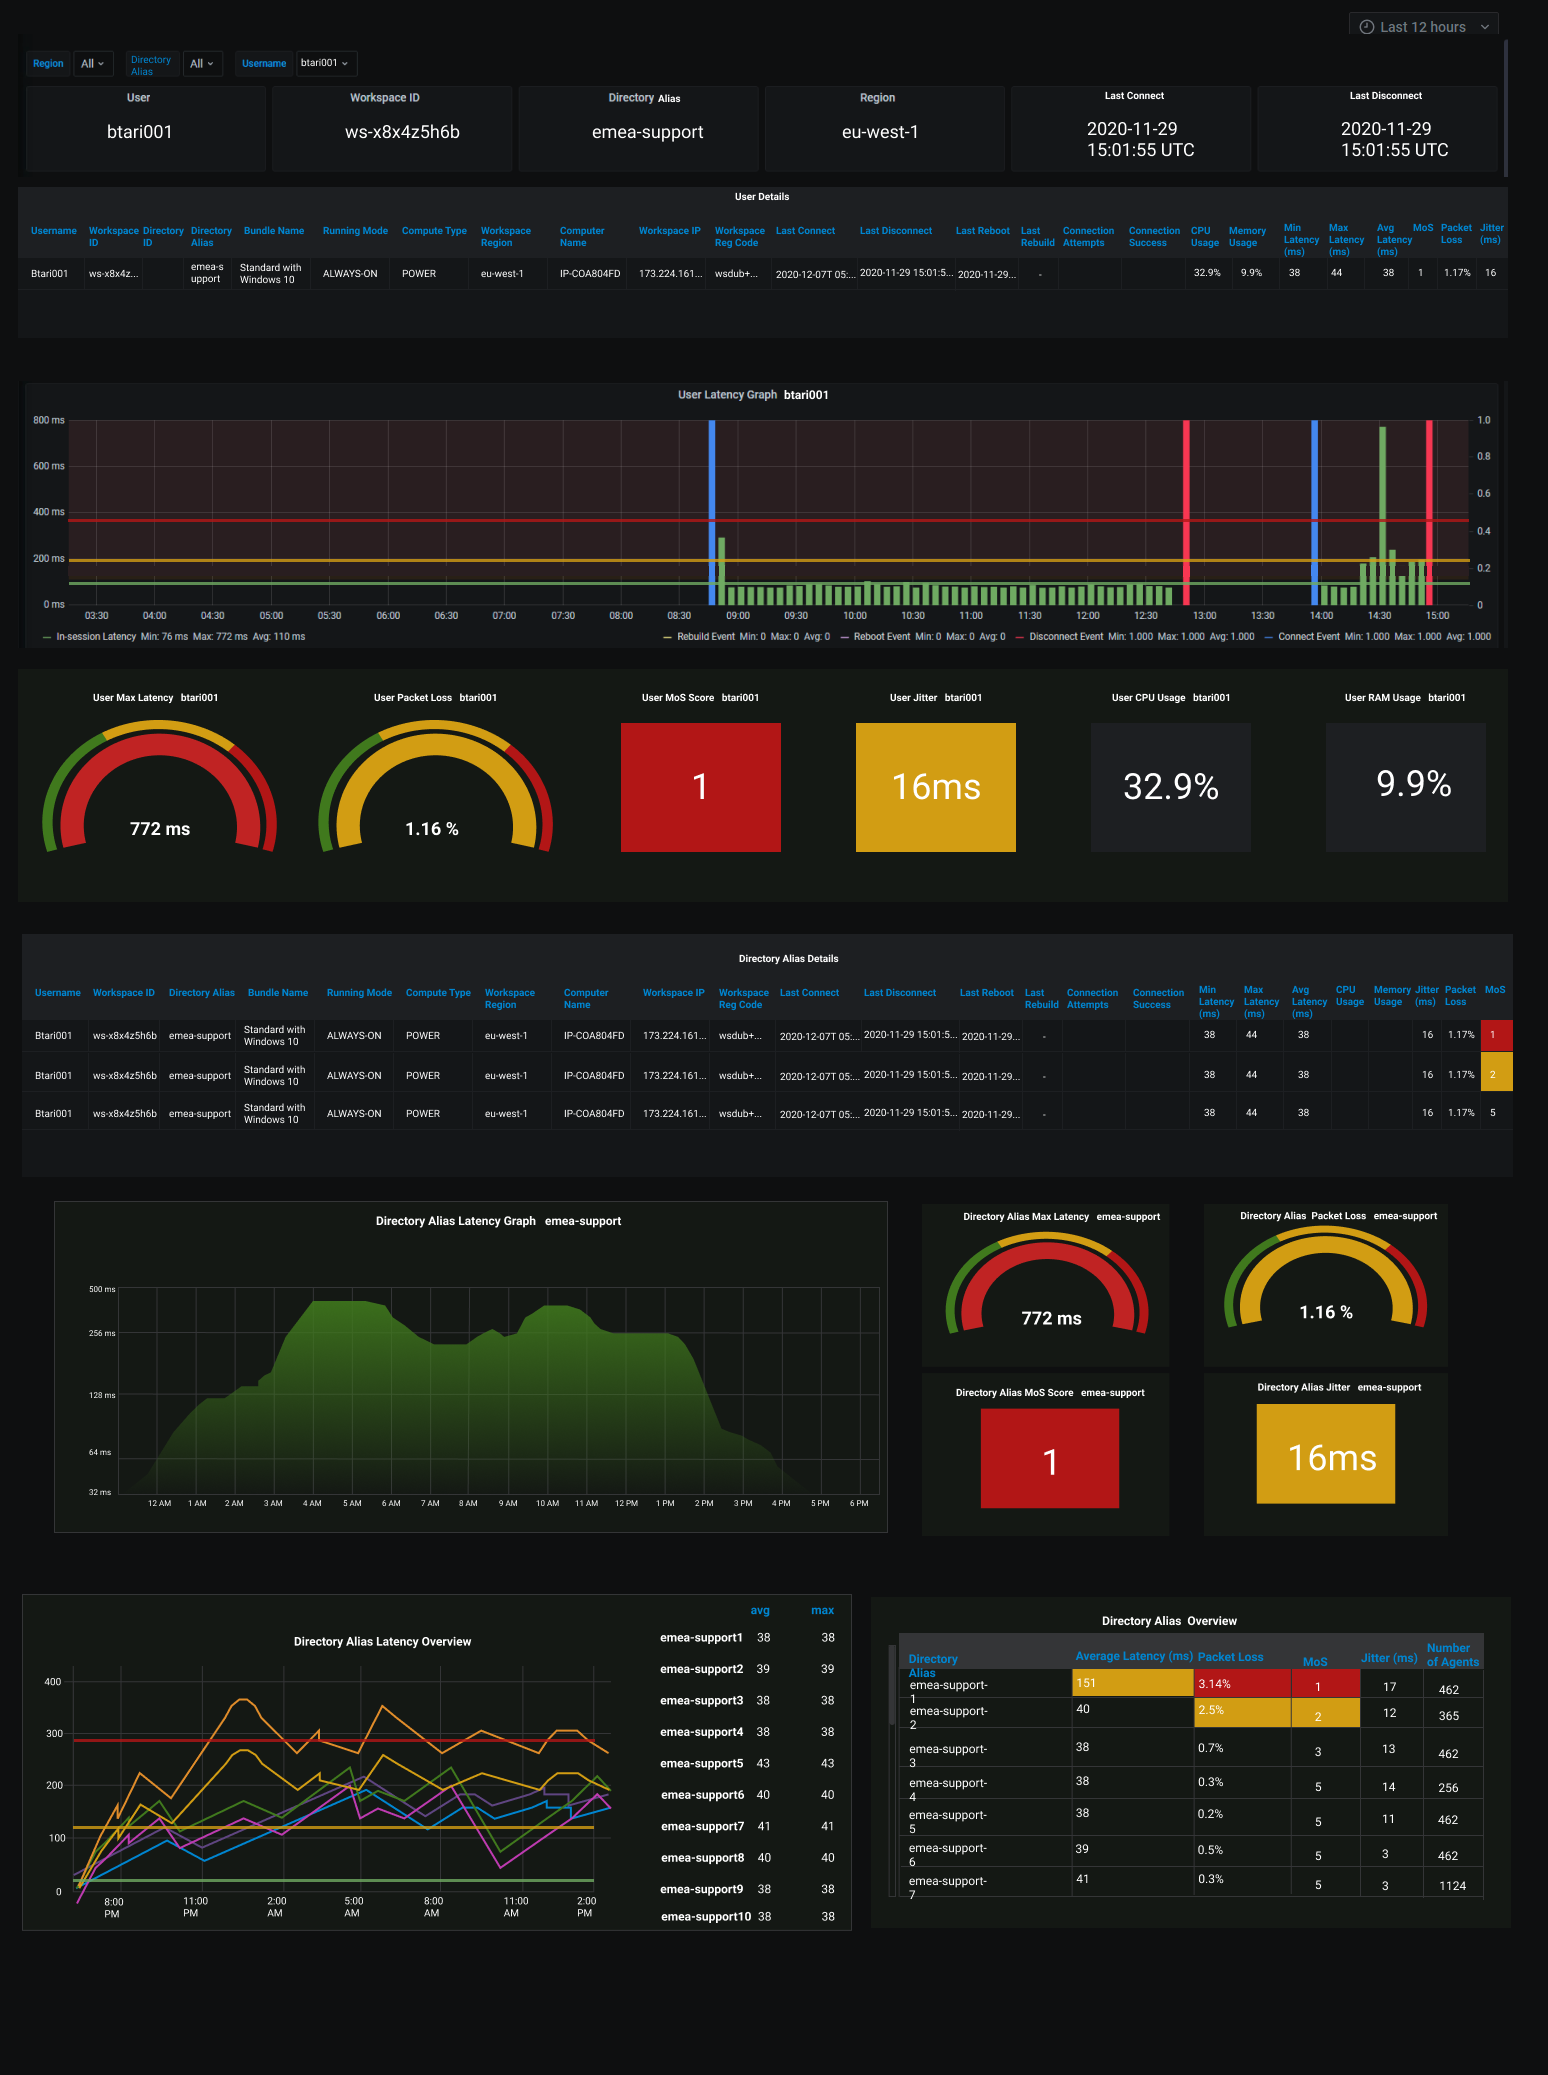
Task: Sort User Details table by Bundle Name column
Action: point(274,231)
